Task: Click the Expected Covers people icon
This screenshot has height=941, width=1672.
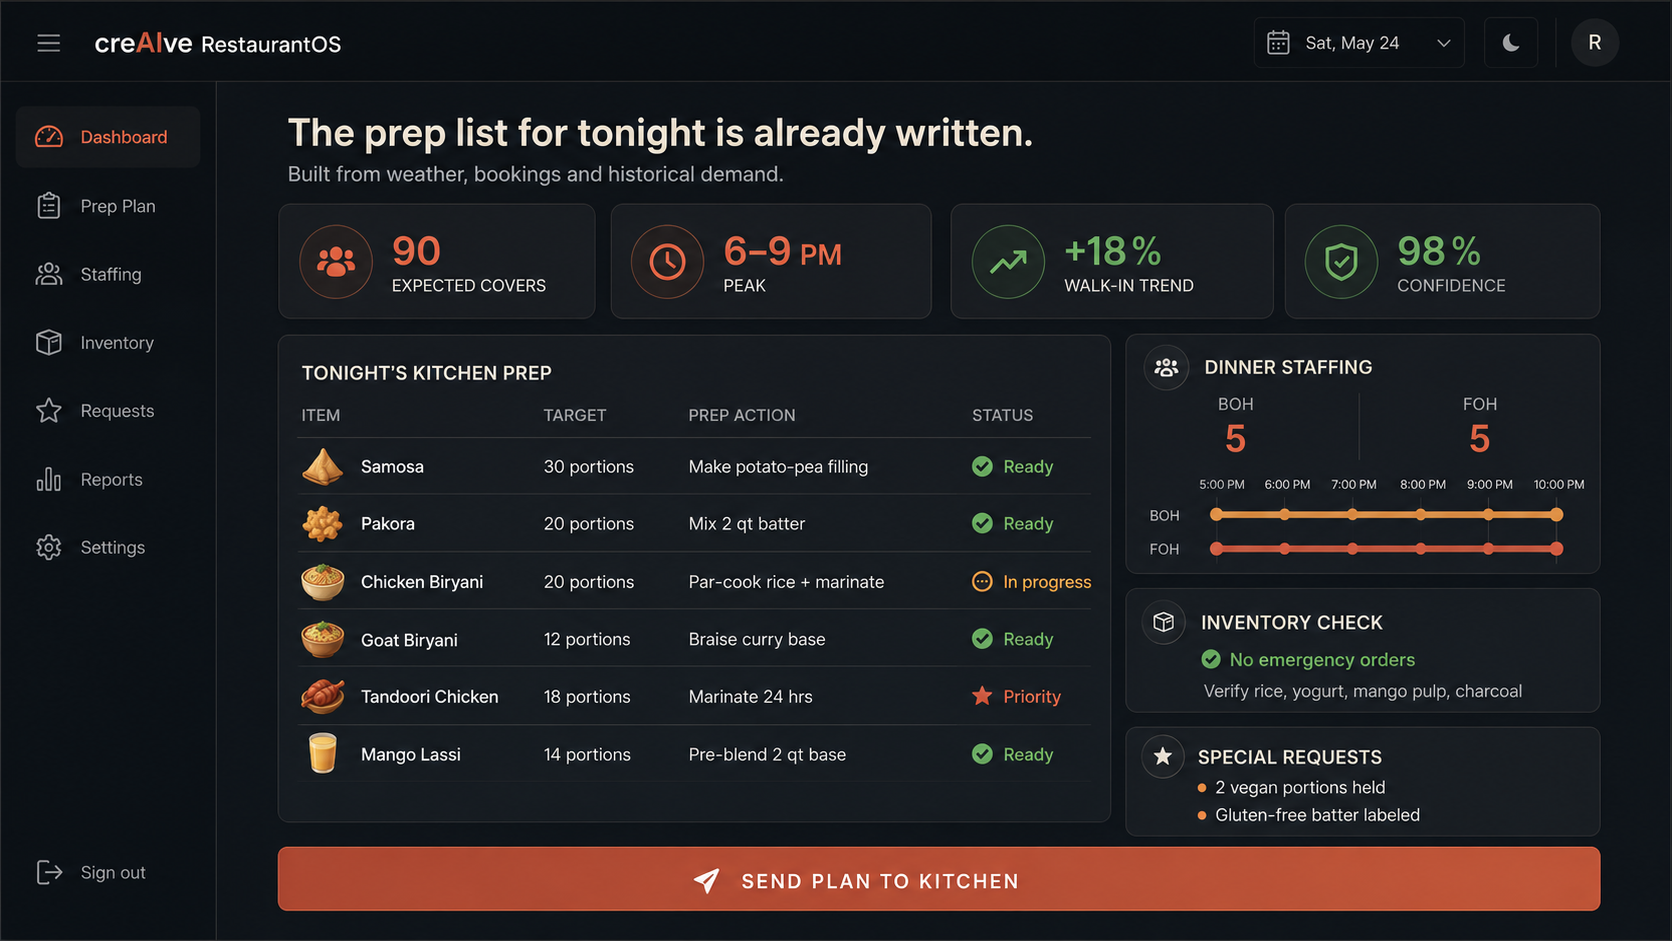Action: tap(336, 262)
